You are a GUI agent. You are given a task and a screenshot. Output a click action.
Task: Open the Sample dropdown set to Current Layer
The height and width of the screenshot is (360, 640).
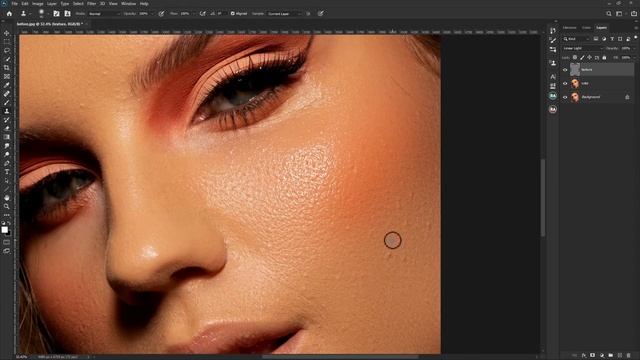tap(284, 13)
